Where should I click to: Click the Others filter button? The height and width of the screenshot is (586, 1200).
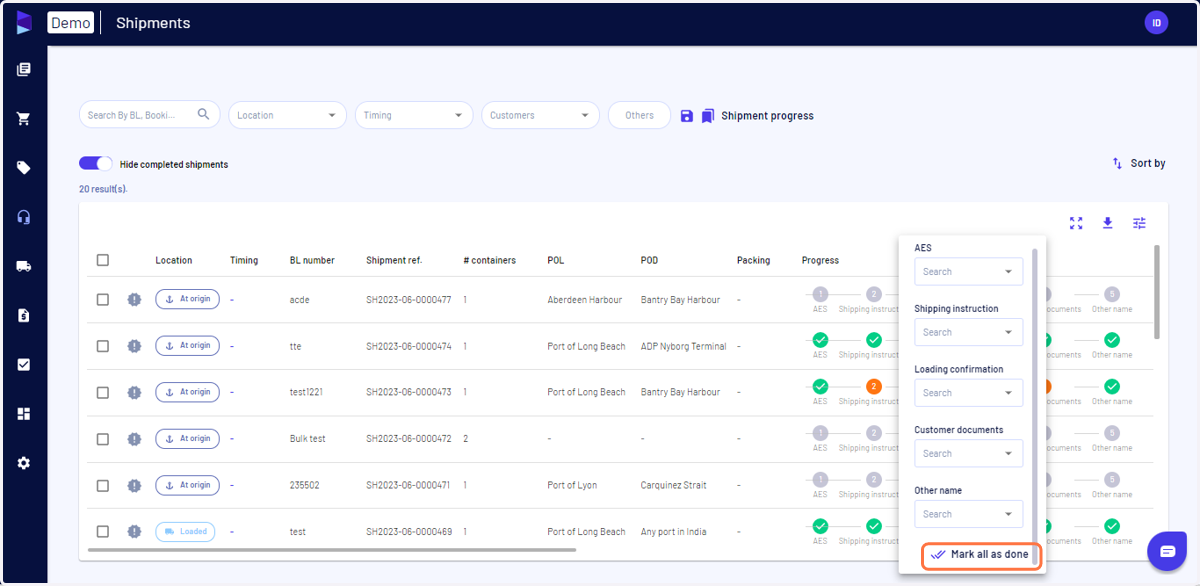639,115
